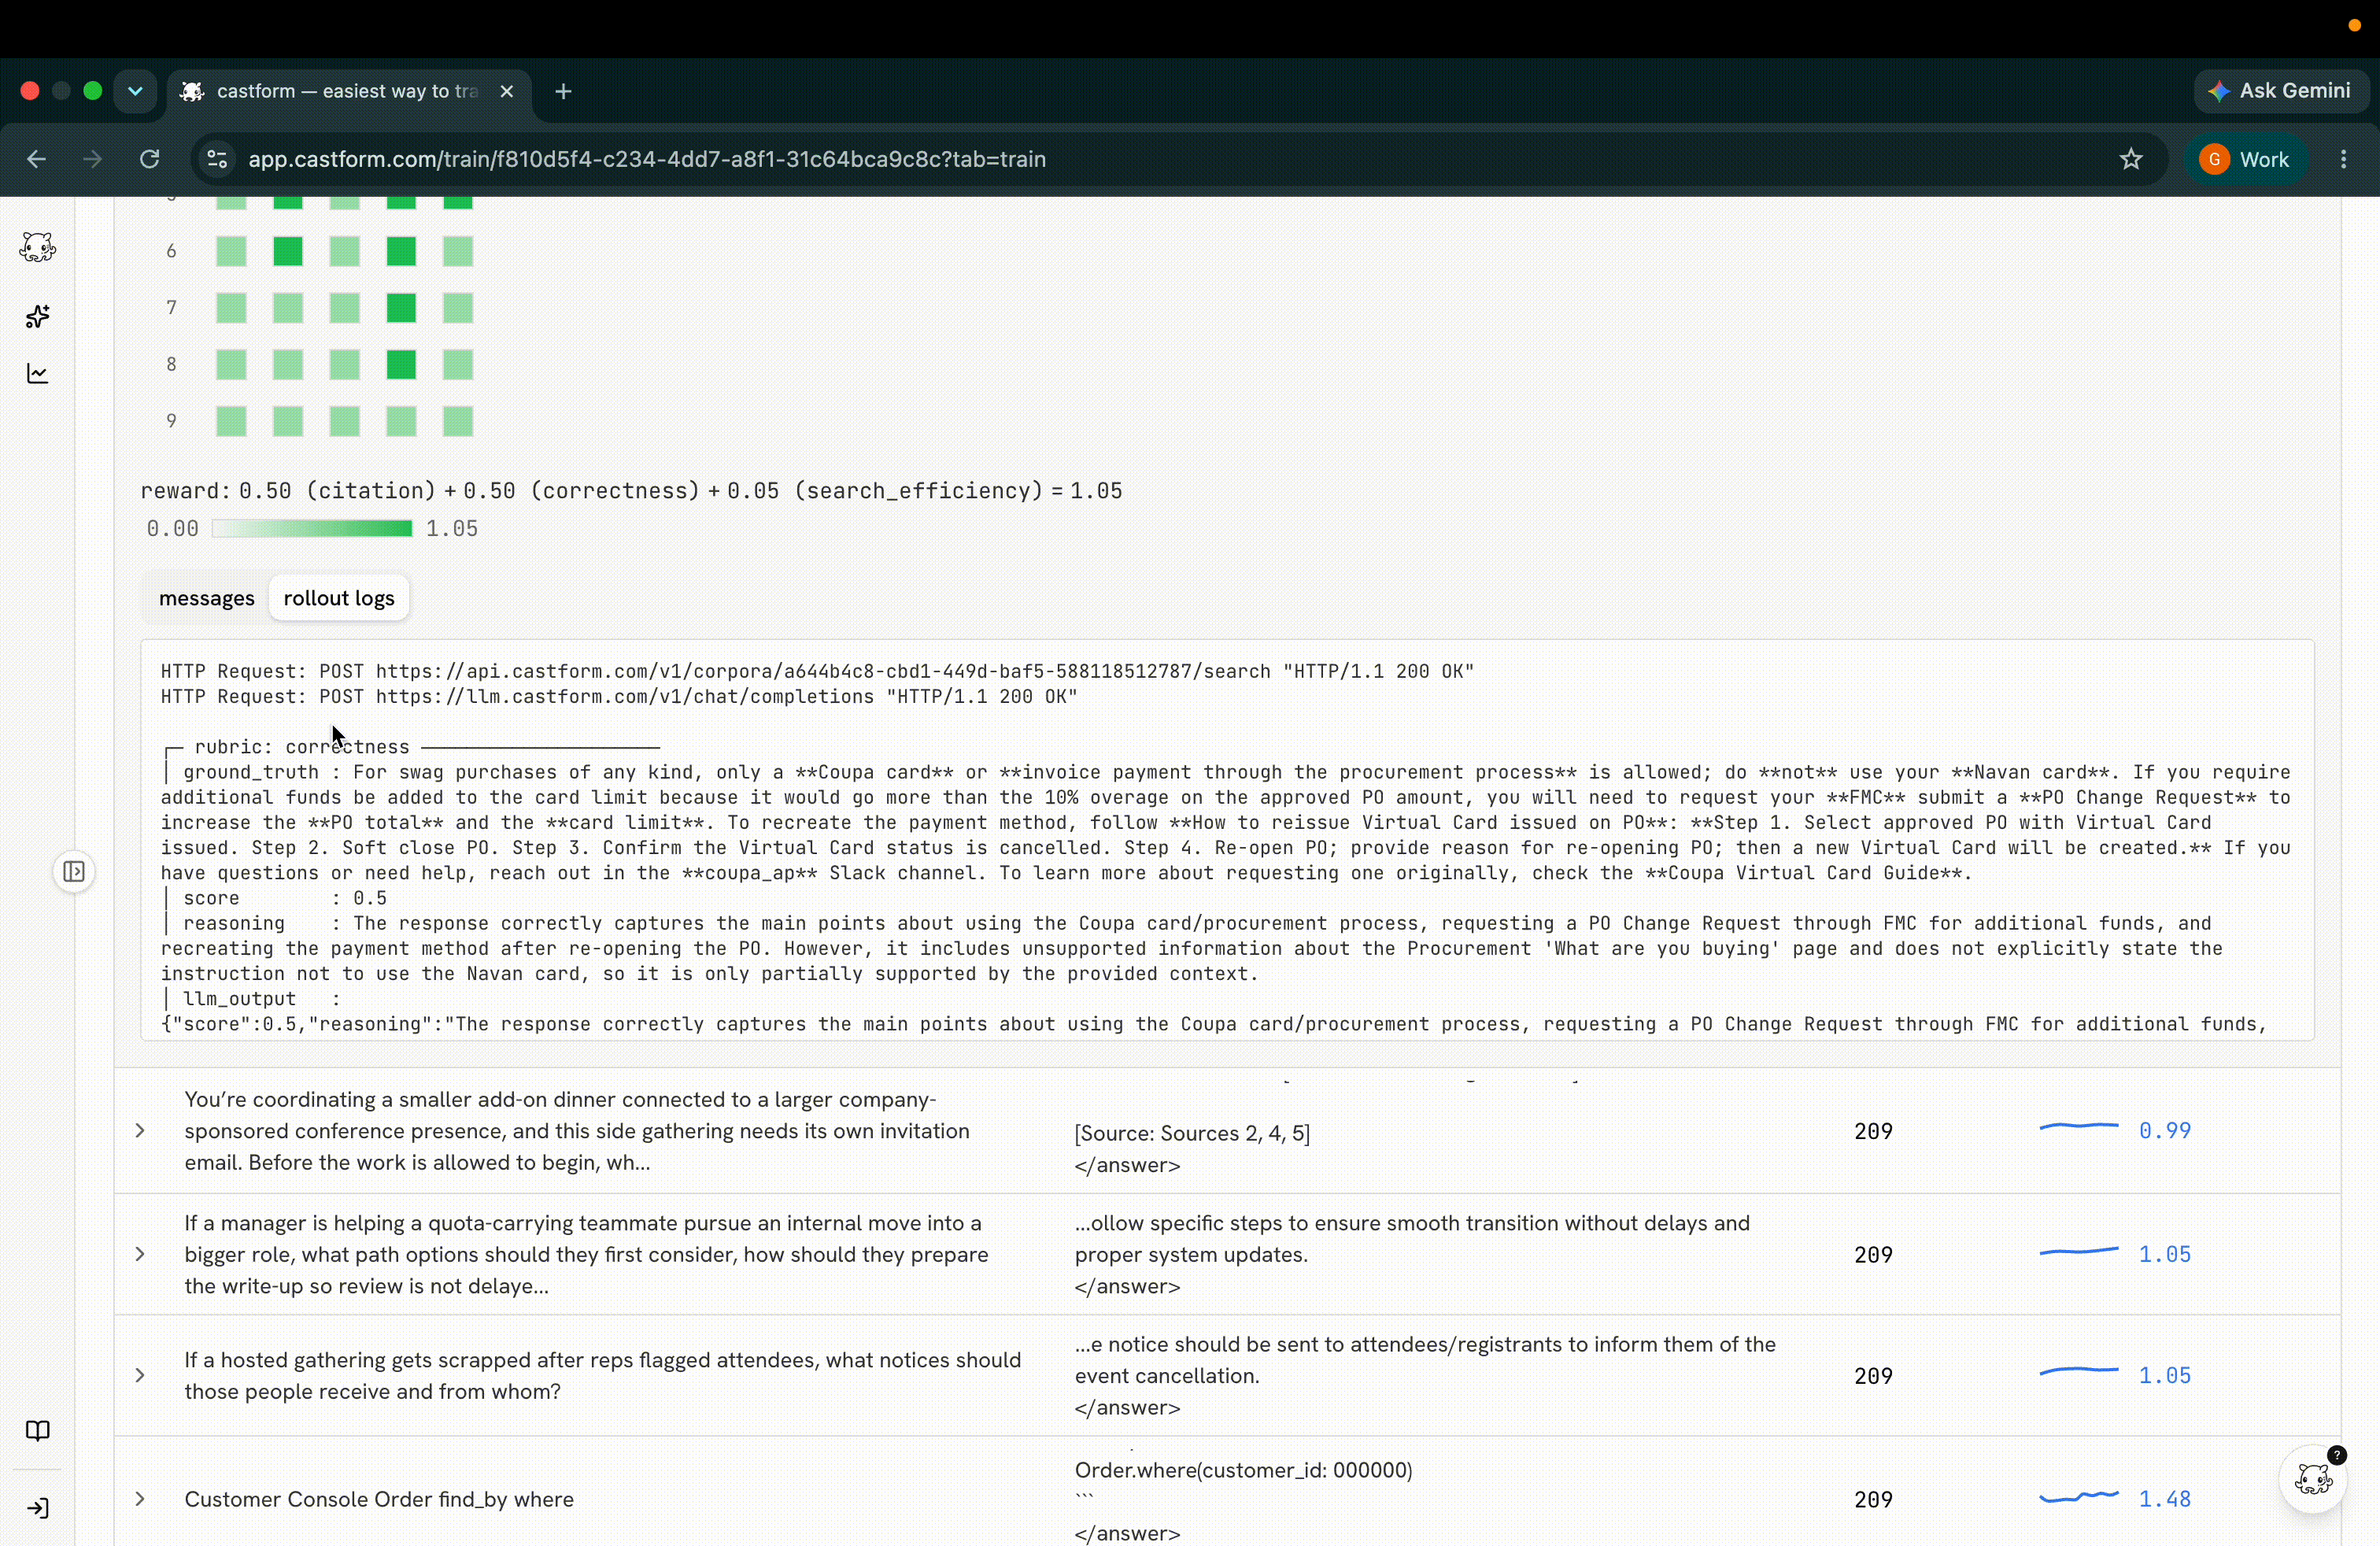Switch to the rollout logs tab
This screenshot has width=2380, height=1546.
click(339, 598)
